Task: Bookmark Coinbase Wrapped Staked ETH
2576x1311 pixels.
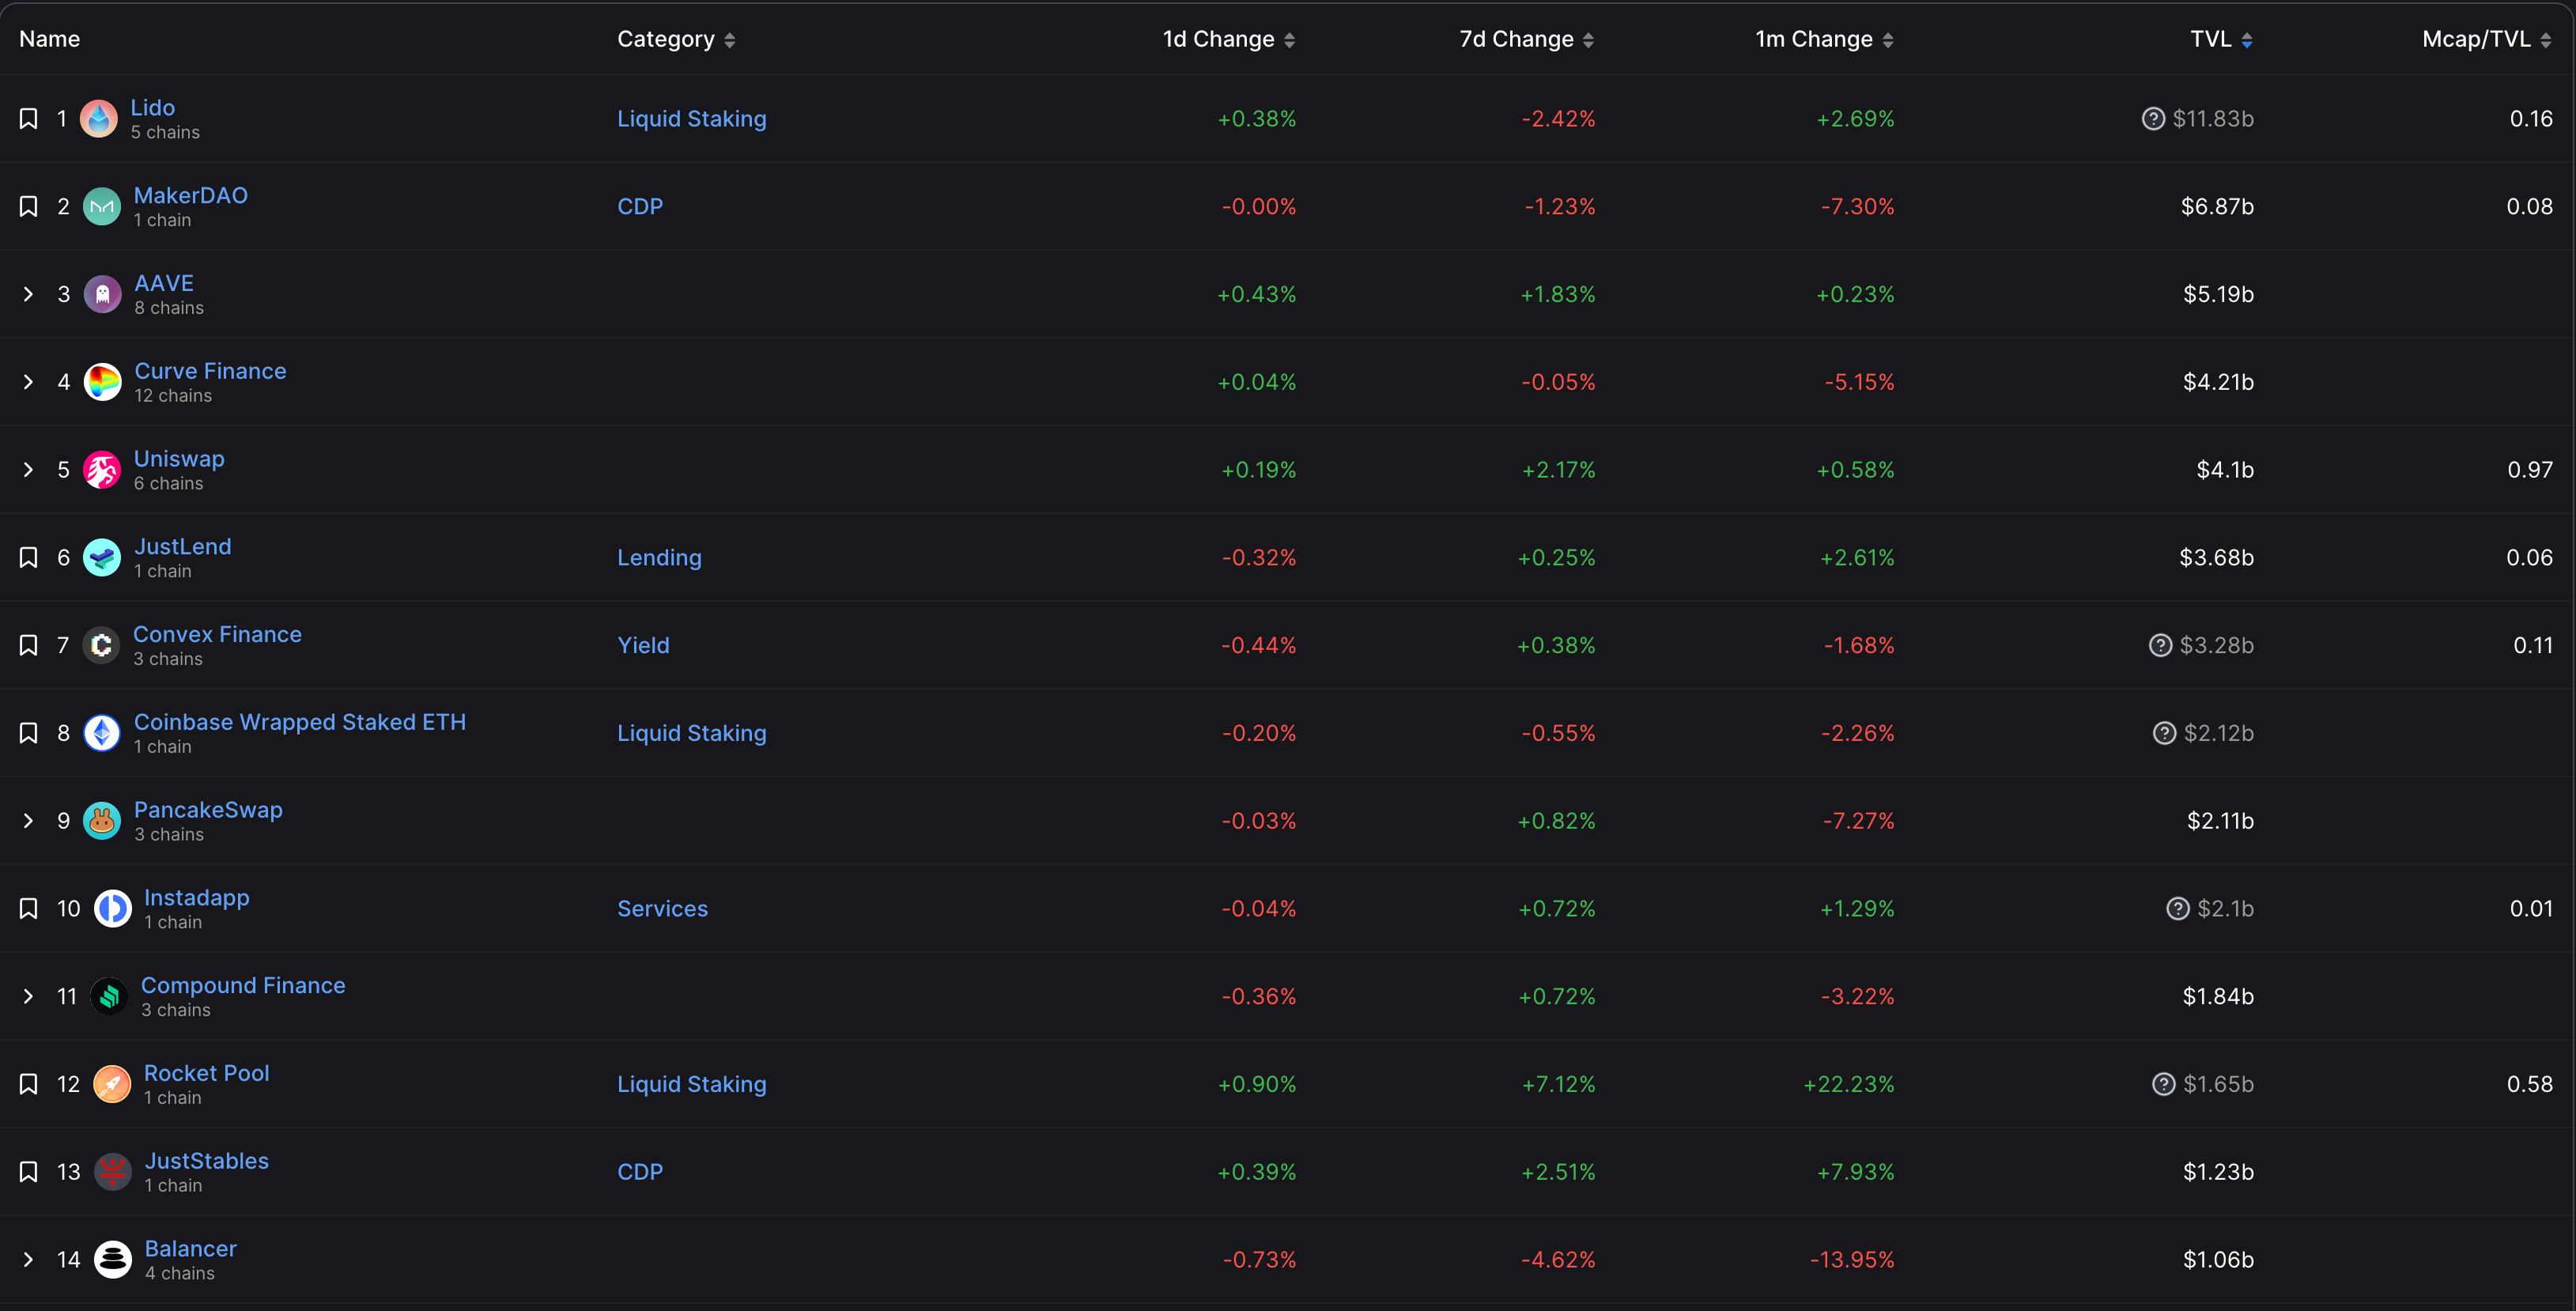Action: [29, 733]
